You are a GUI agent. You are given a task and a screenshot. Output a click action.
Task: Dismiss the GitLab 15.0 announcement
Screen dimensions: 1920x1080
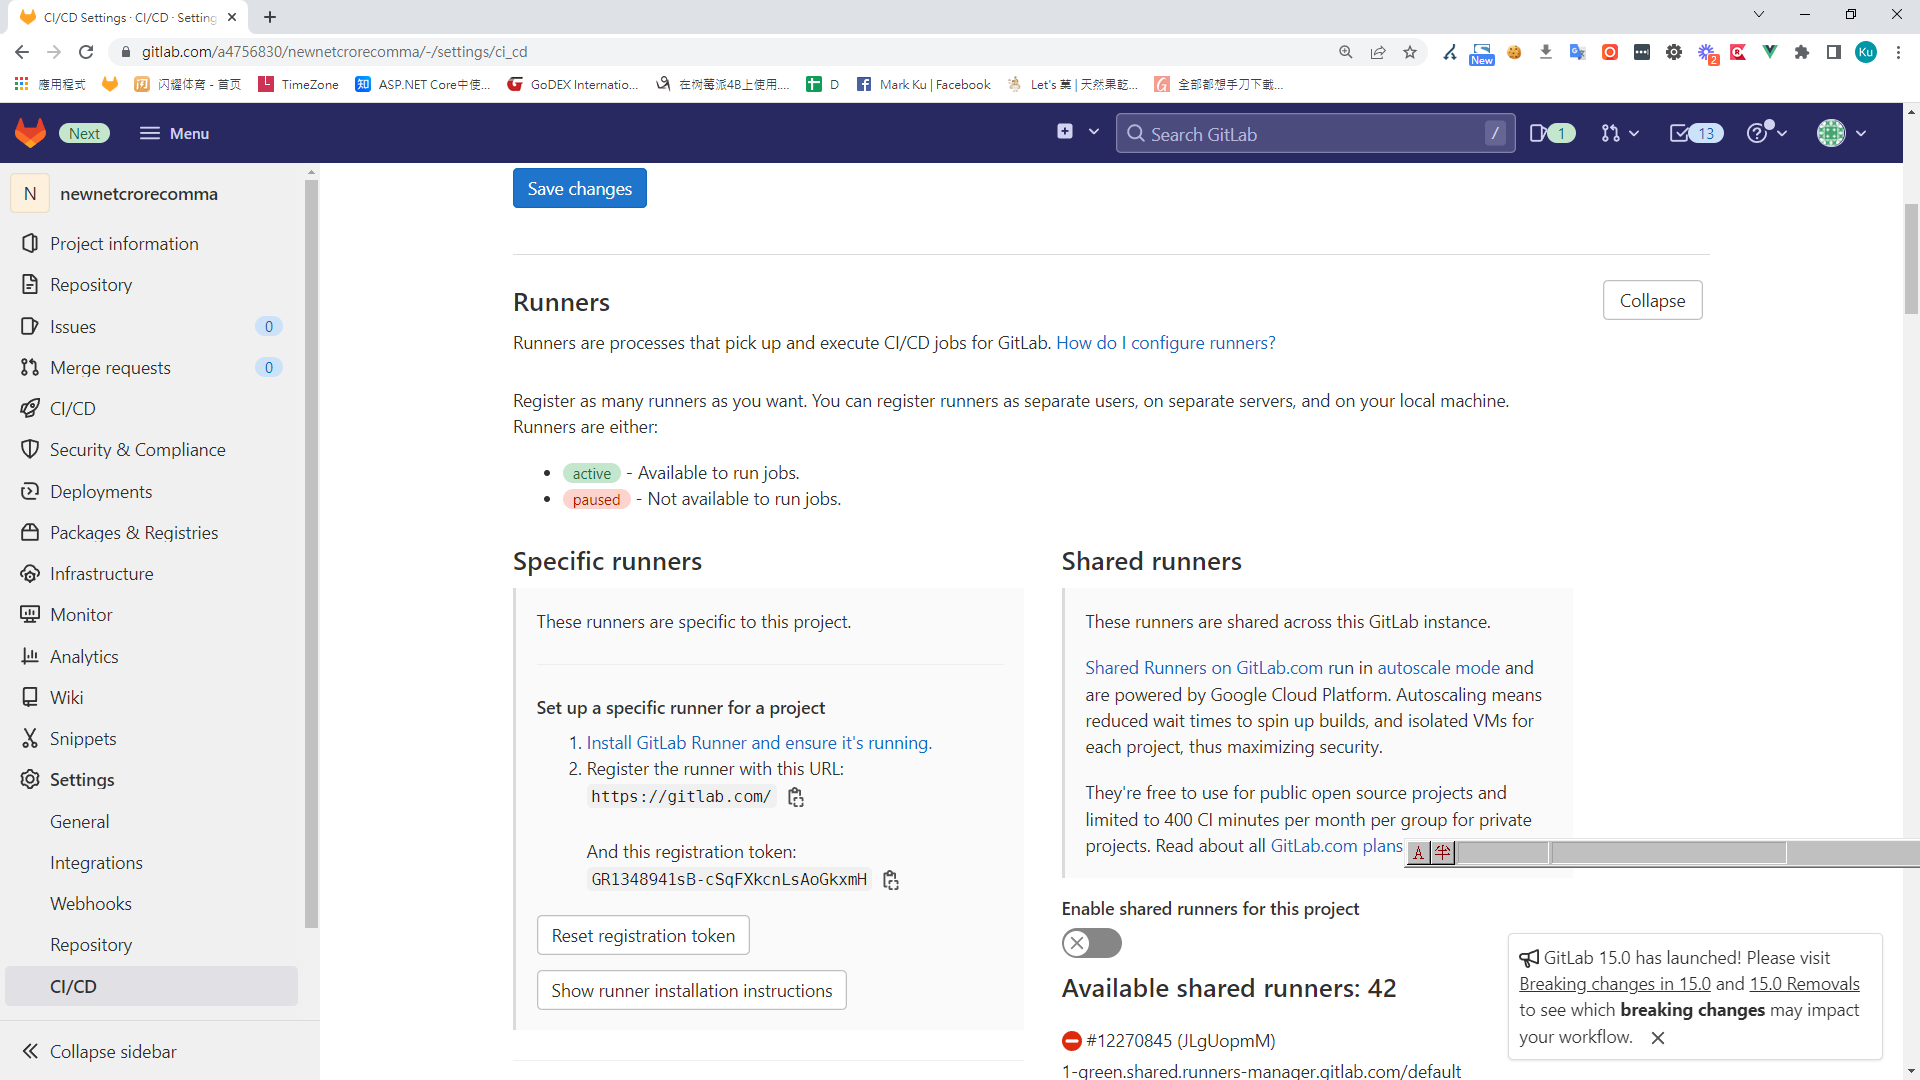(x=1658, y=1038)
